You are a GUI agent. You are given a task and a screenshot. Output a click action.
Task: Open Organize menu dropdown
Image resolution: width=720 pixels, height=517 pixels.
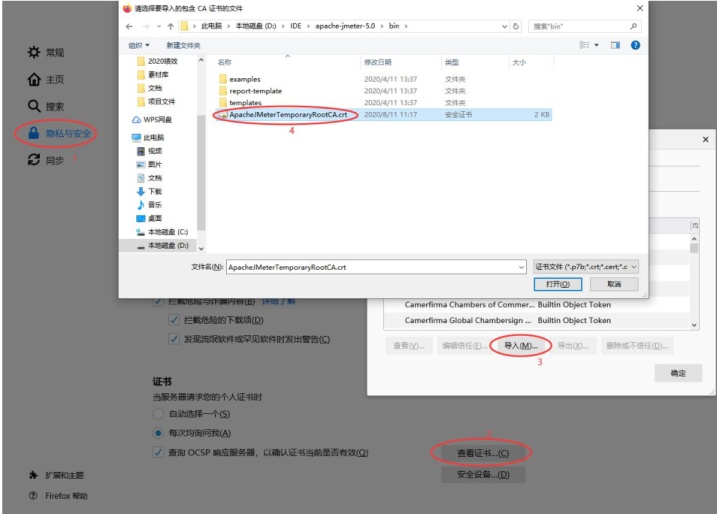click(139, 45)
